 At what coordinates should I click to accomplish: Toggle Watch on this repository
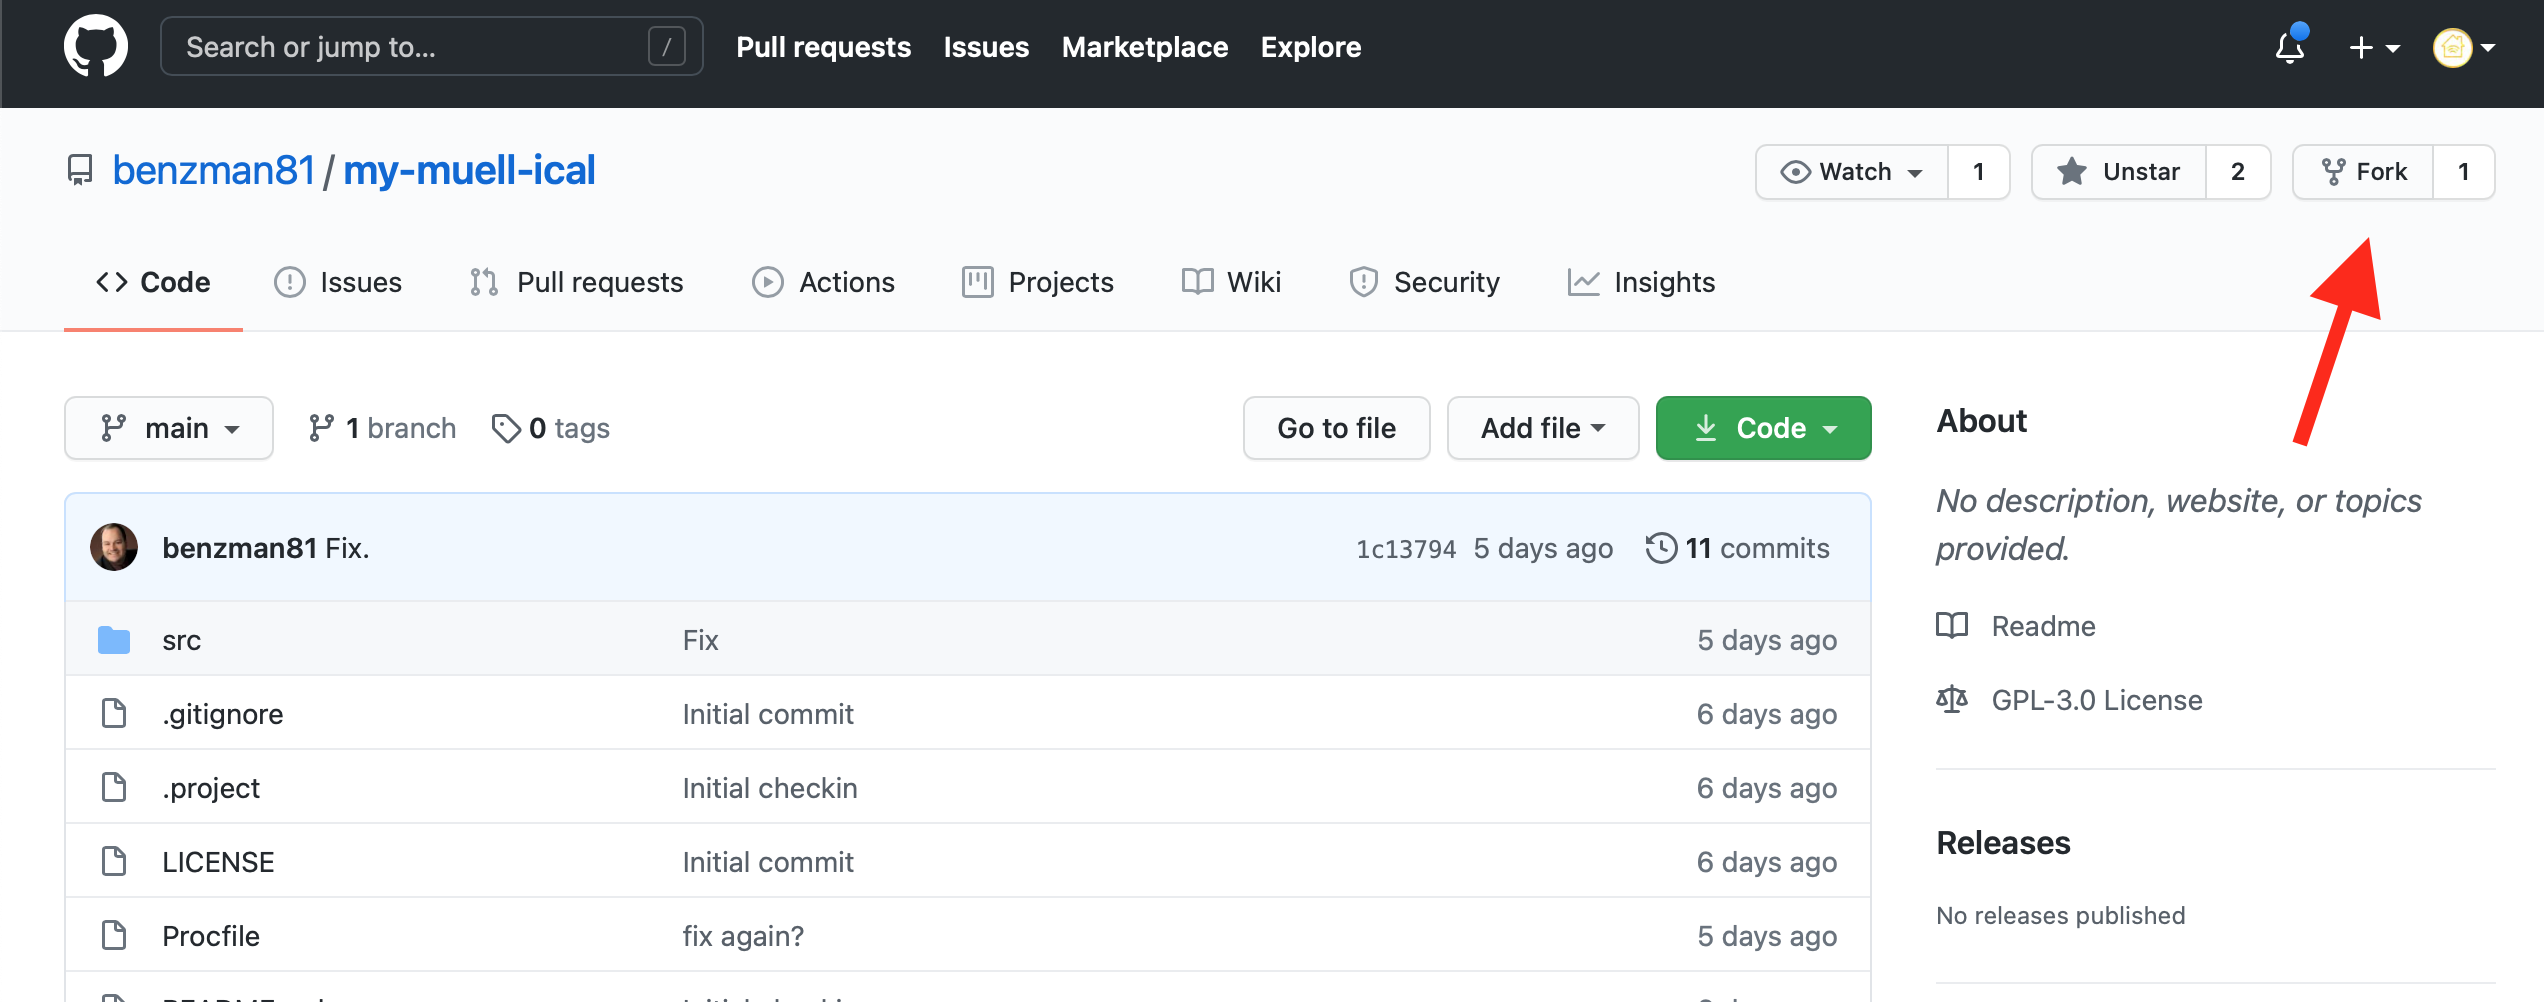(x=1852, y=172)
